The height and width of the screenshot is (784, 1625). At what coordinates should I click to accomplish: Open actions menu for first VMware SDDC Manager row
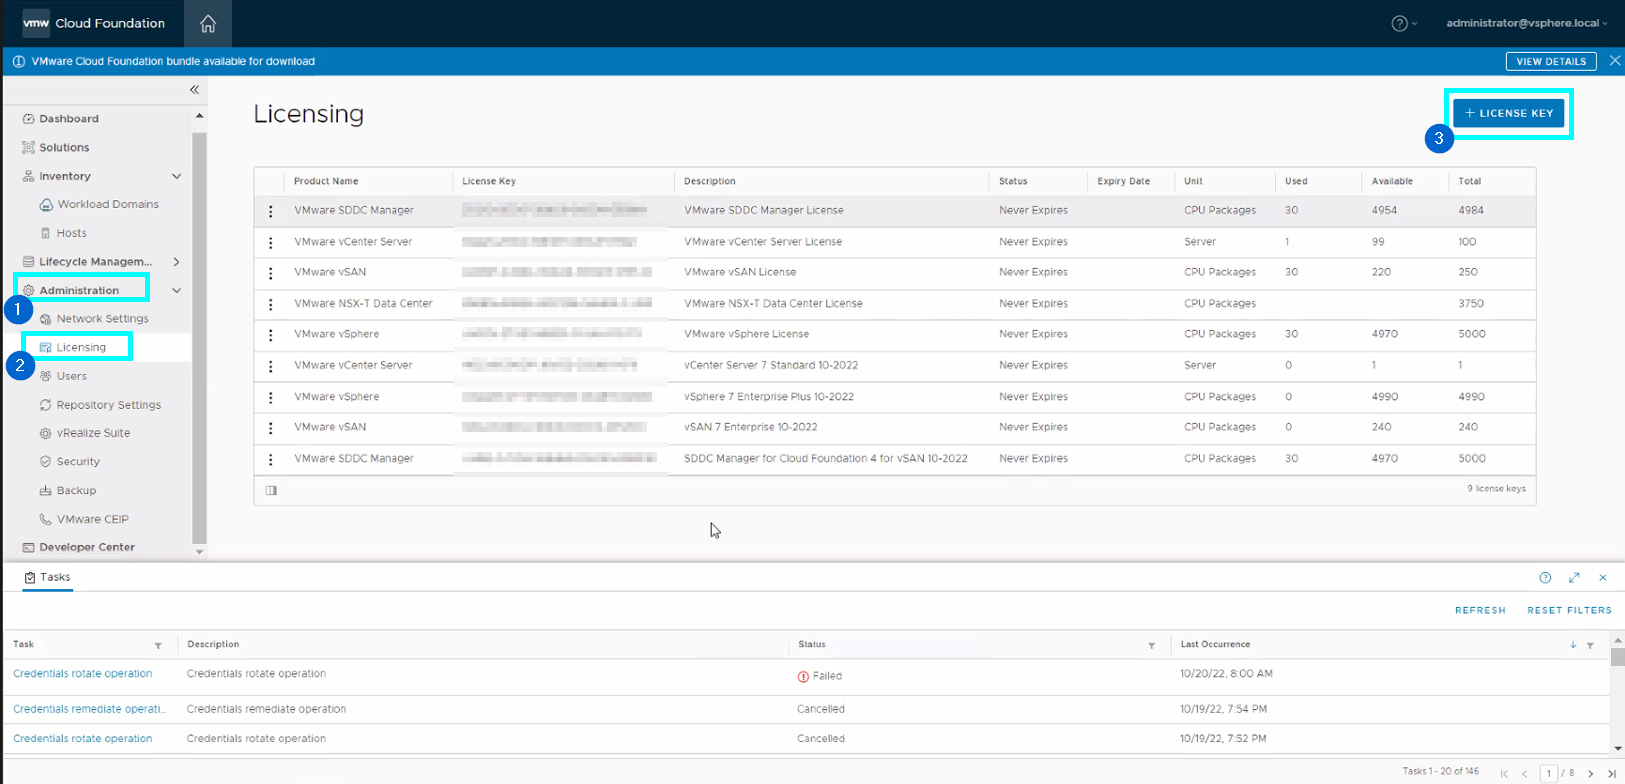pos(270,211)
